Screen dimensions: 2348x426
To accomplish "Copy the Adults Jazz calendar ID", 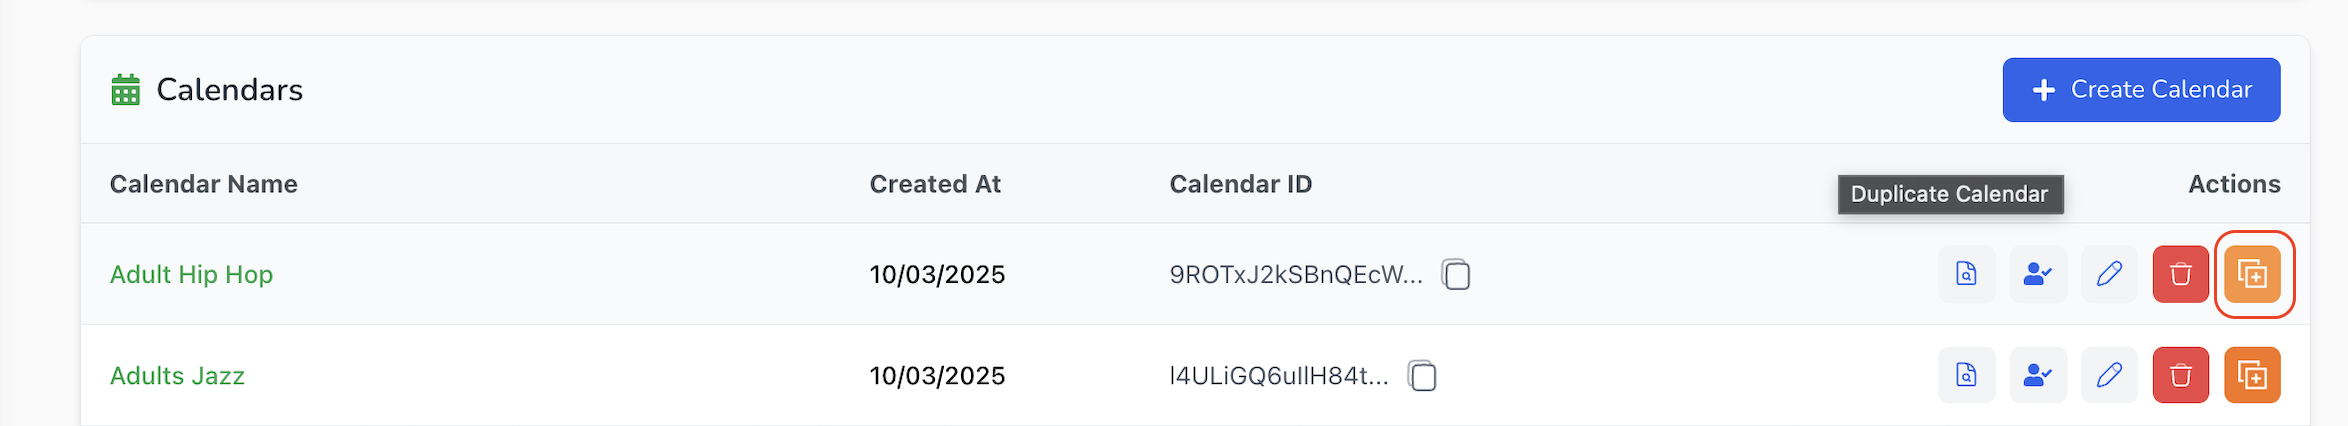I will coord(1422,376).
